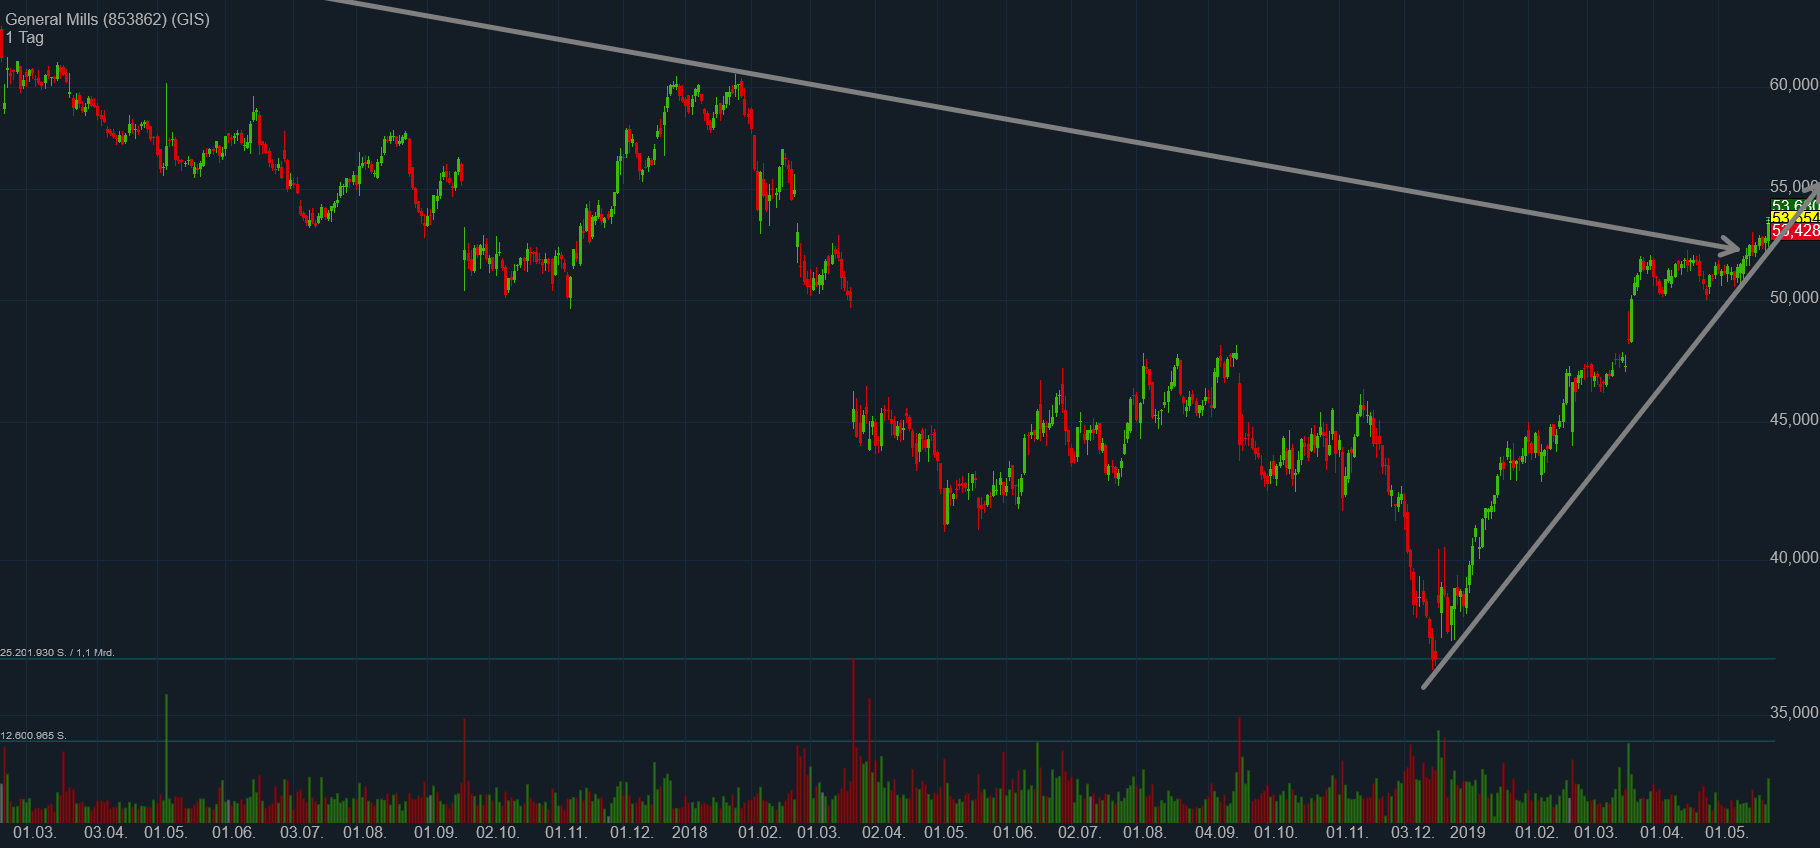Image resolution: width=1820 pixels, height=848 pixels.
Task: Click the 01.05. date label at far right
Action: pyautogui.click(x=1726, y=833)
